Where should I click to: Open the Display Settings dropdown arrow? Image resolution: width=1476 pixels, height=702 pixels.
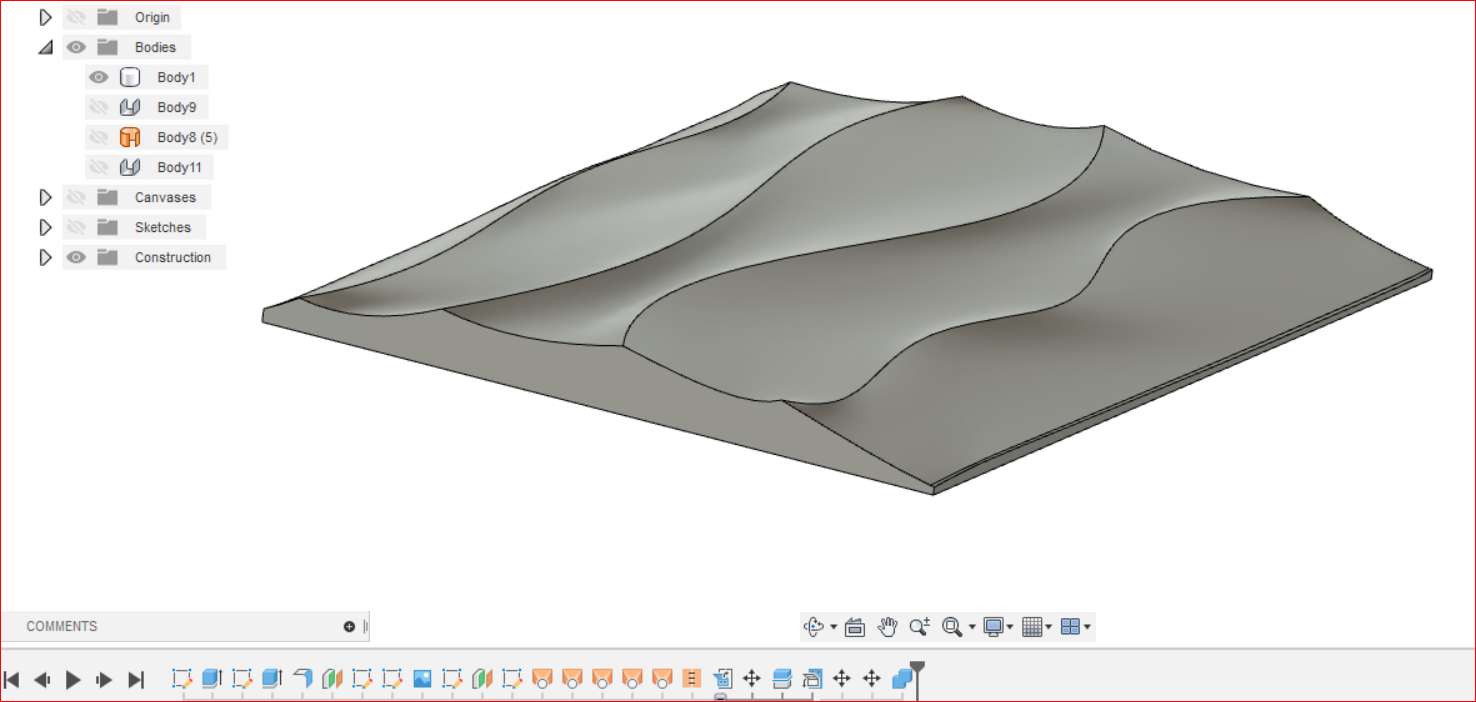(x=1010, y=628)
